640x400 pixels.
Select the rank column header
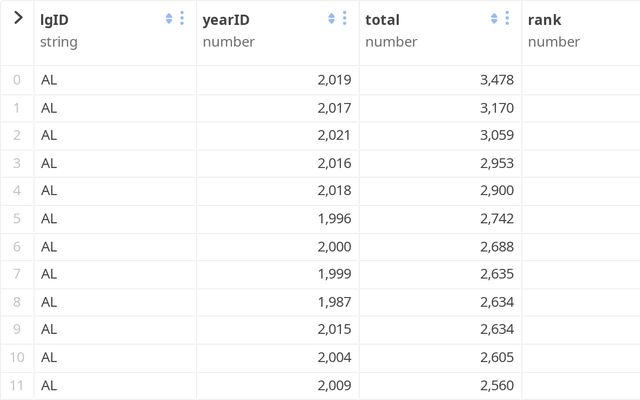pos(581,32)
